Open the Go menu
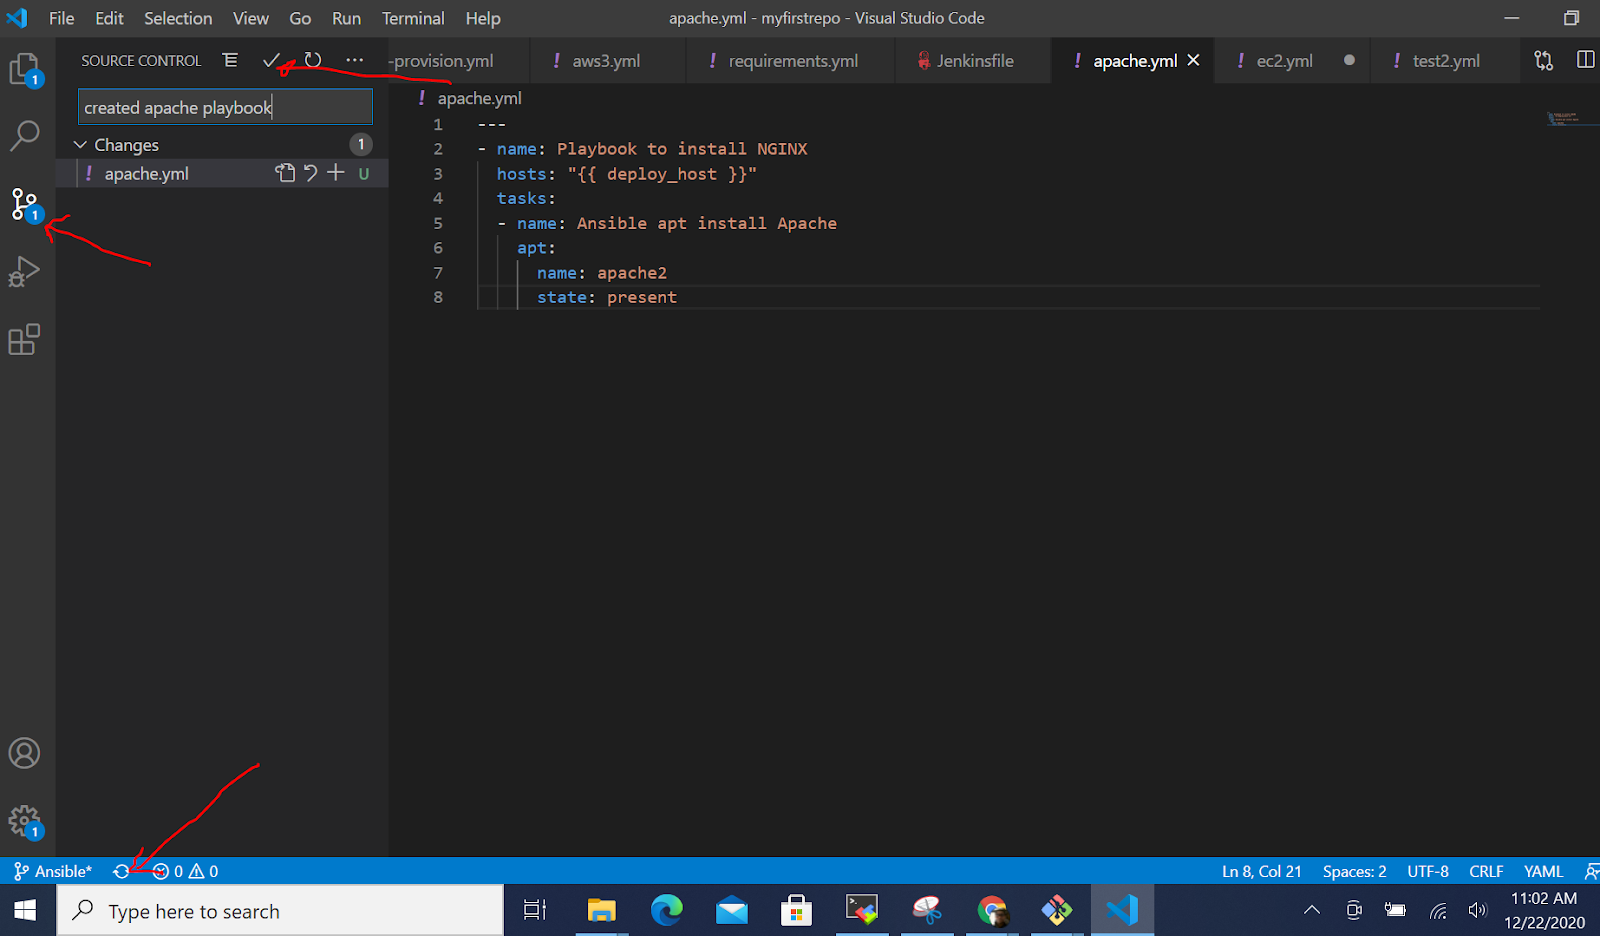 [300, 18]
